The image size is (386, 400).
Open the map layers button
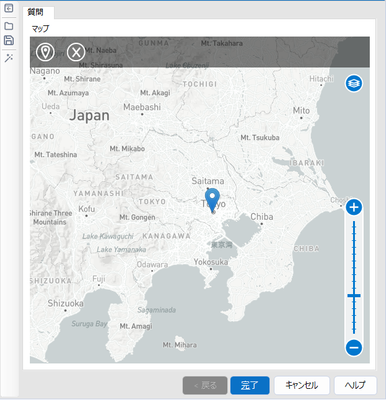coord(354,83)
